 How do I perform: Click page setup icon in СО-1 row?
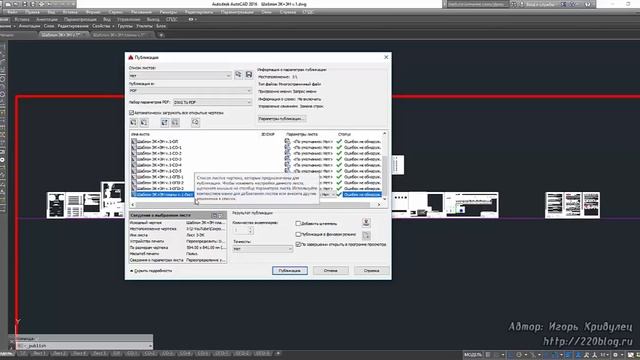click(x=287, y=147)
